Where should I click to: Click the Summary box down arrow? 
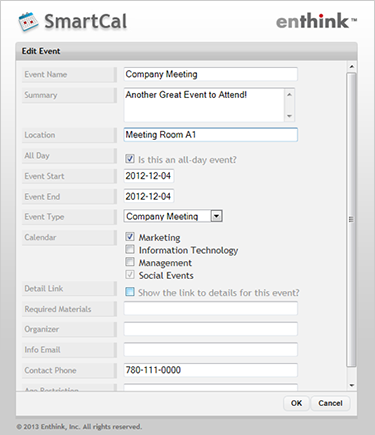point(289,116)
